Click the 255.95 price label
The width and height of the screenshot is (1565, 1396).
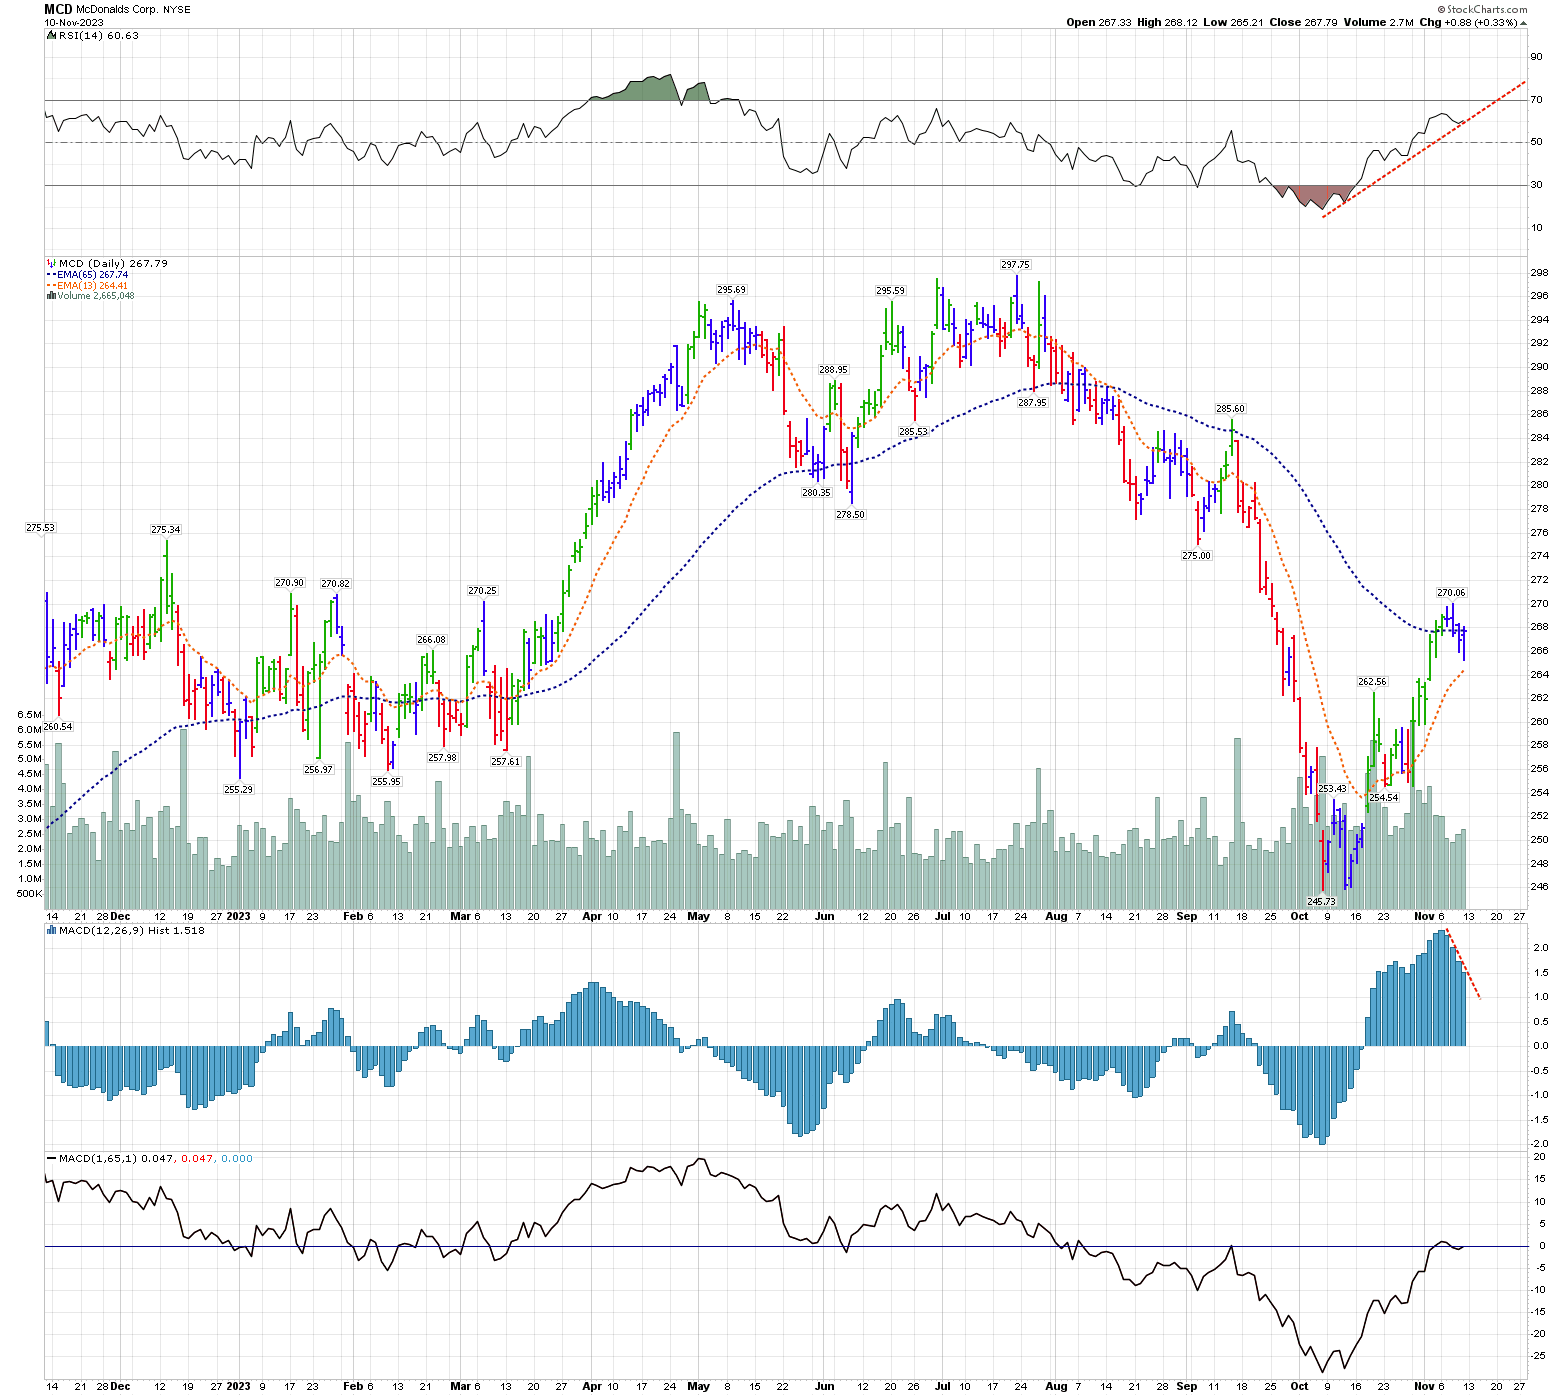386,782
